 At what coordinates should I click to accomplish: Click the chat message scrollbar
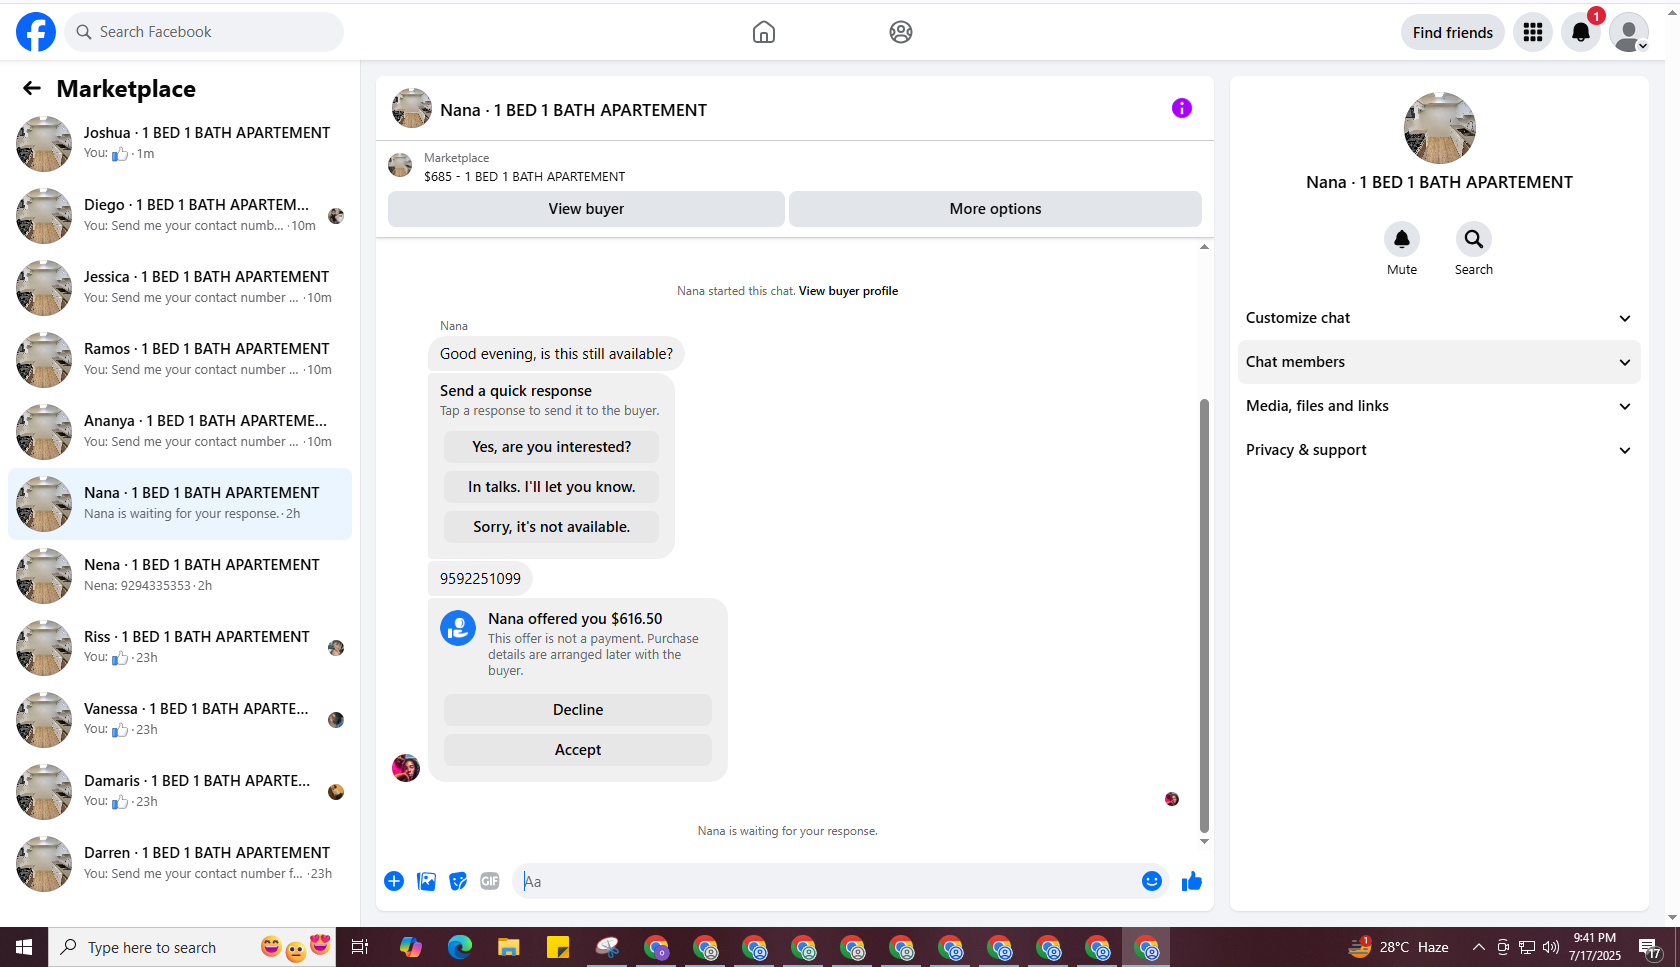1204,615
